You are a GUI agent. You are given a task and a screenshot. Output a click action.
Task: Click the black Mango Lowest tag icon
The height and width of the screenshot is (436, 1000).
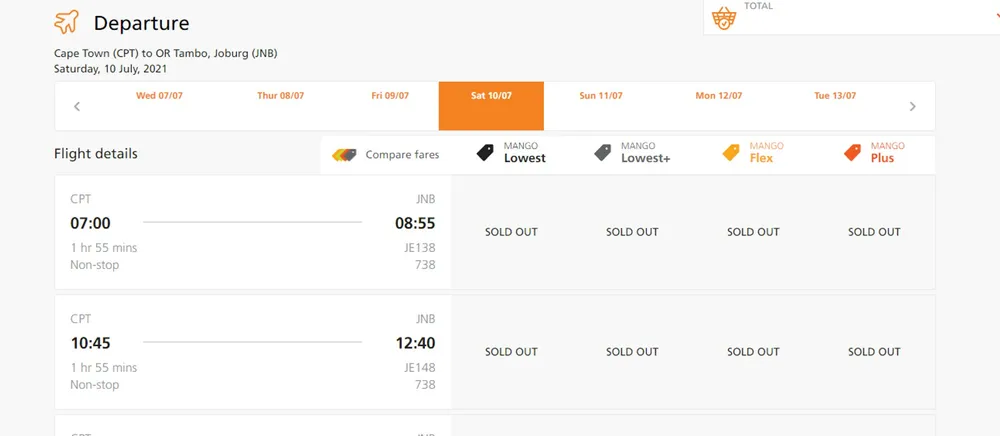(x=485, y=153)
